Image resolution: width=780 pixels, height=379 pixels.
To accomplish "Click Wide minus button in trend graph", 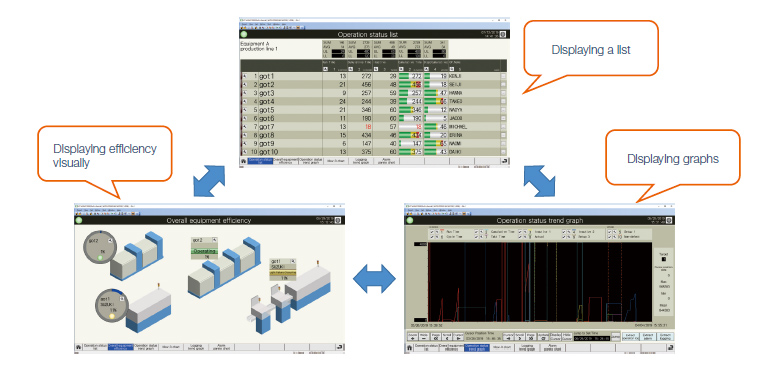I will [x=424, y=337].
